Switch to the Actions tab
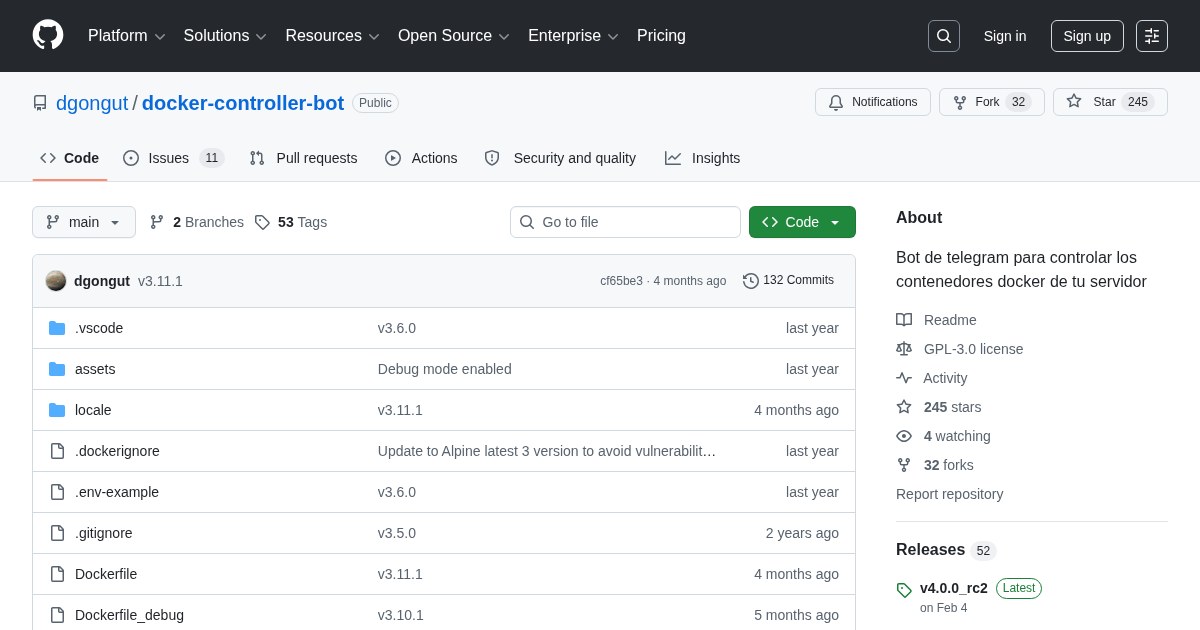Image resolution: width=1200 pixels, height=630 pixels. coord(421,158)
